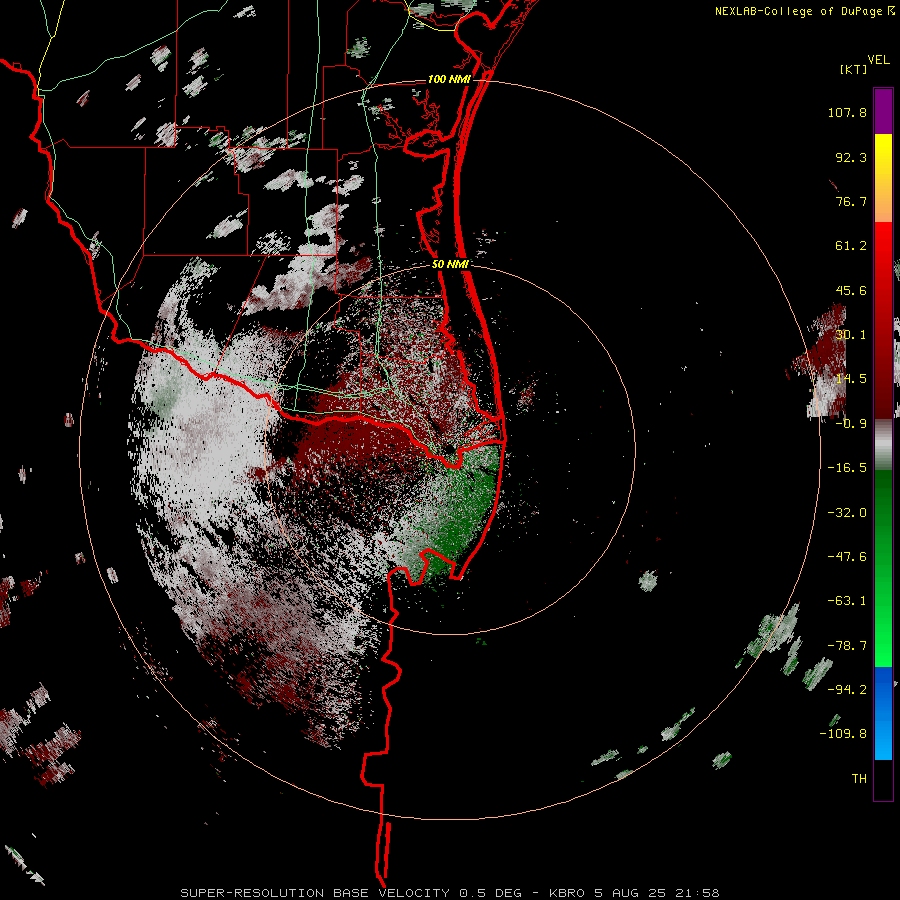
Task: Click the Super-Resolution Base Velocity caption
Action: tap(449, 893)
